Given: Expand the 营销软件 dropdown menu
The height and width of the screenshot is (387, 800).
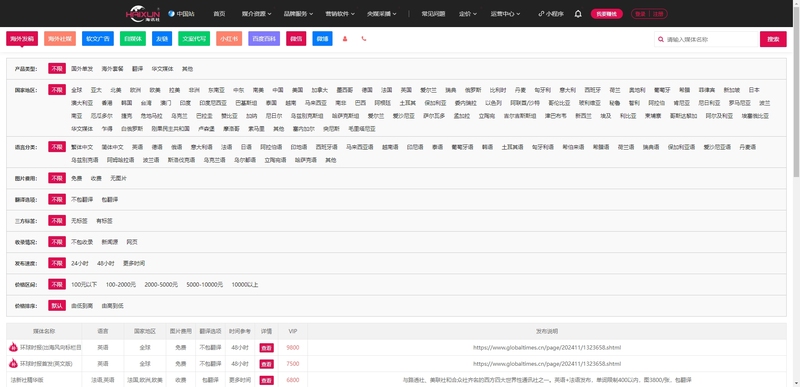Looking at the screenshot, I should pos(340,14).
